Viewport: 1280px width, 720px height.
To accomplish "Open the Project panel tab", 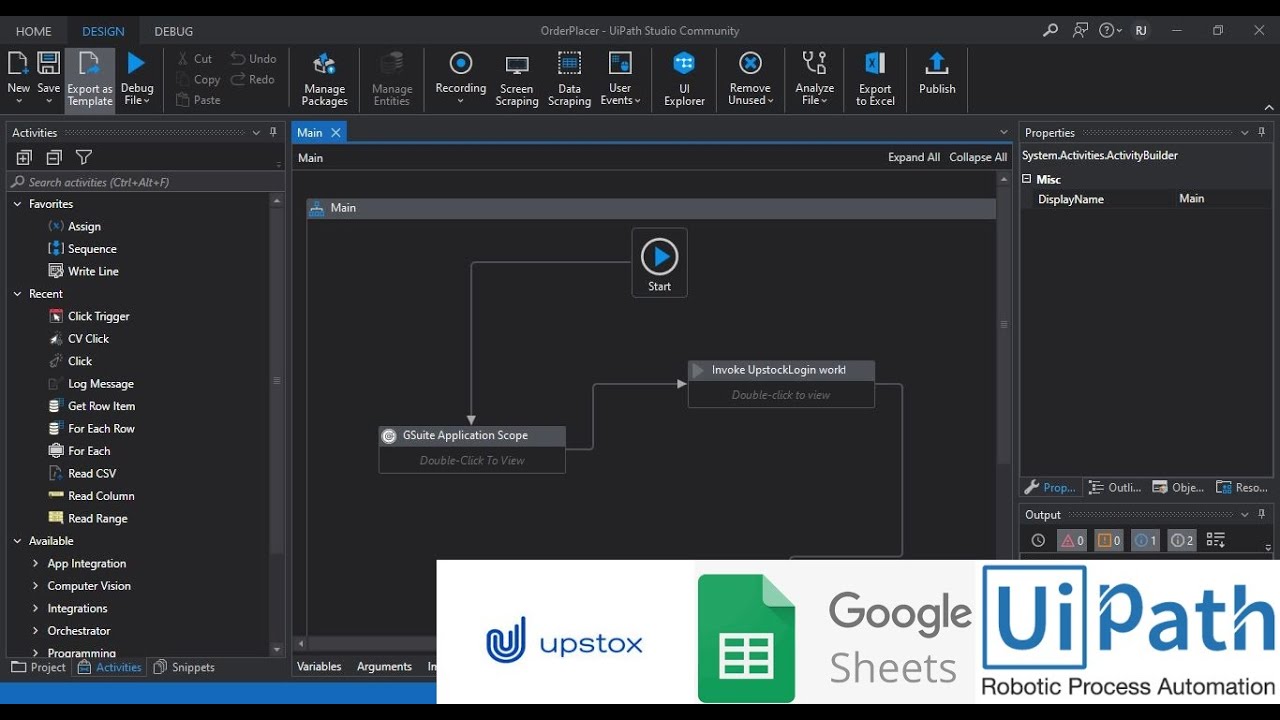I will pos(38,667).
